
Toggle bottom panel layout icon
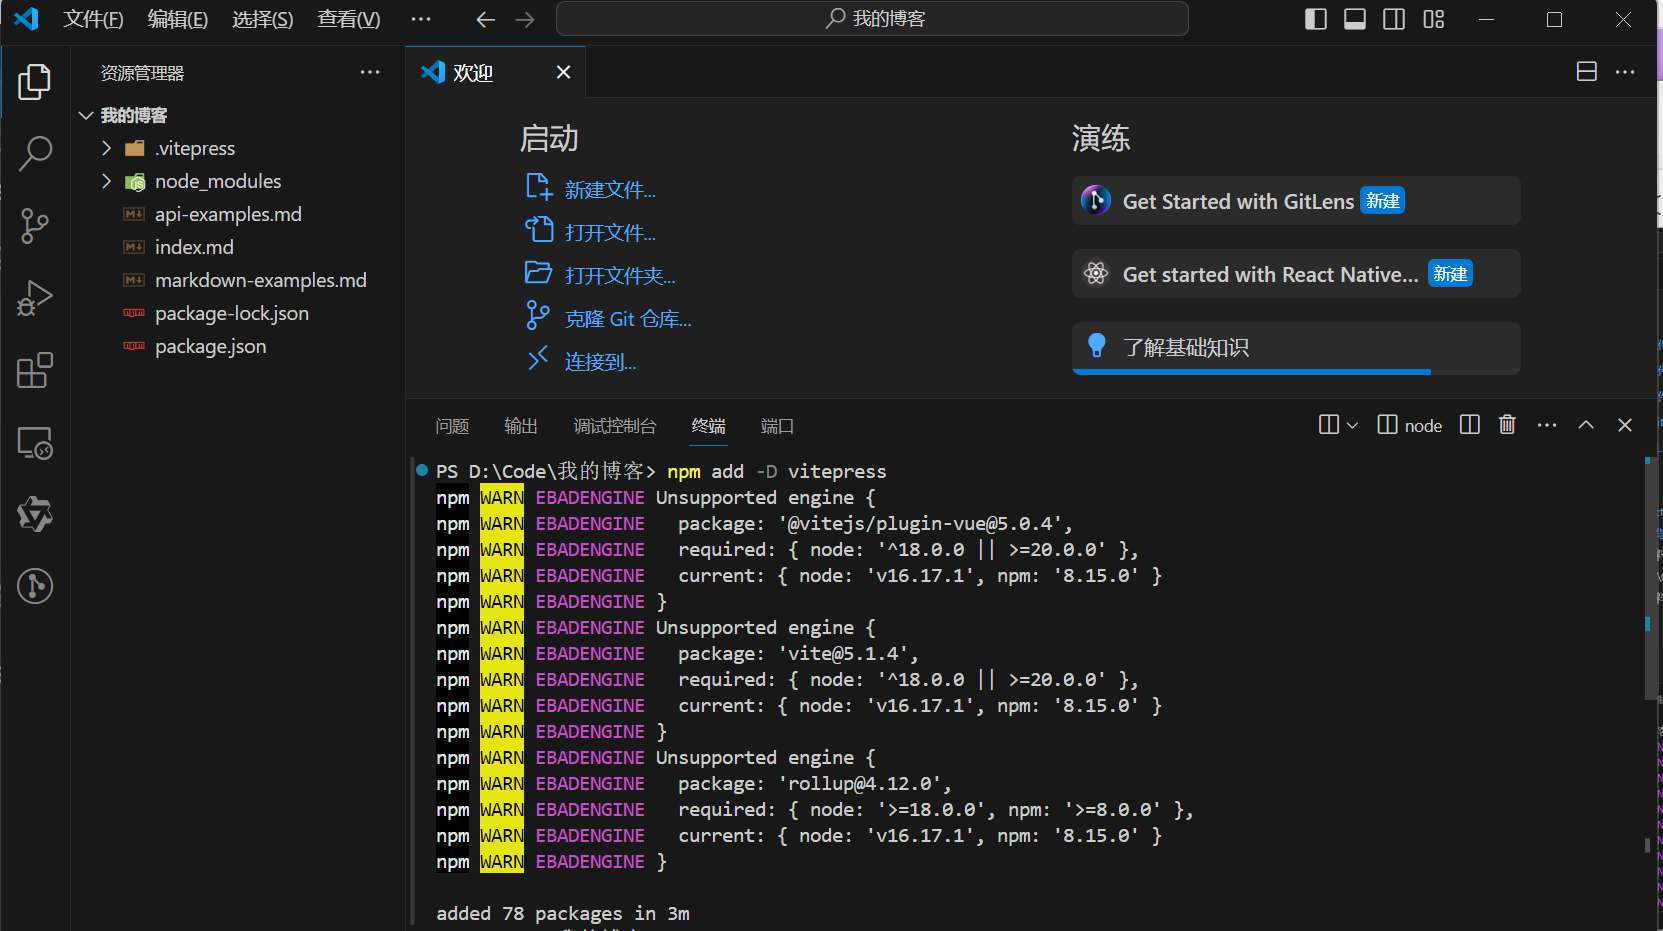pyautogui.click(x=1355, y=19)
